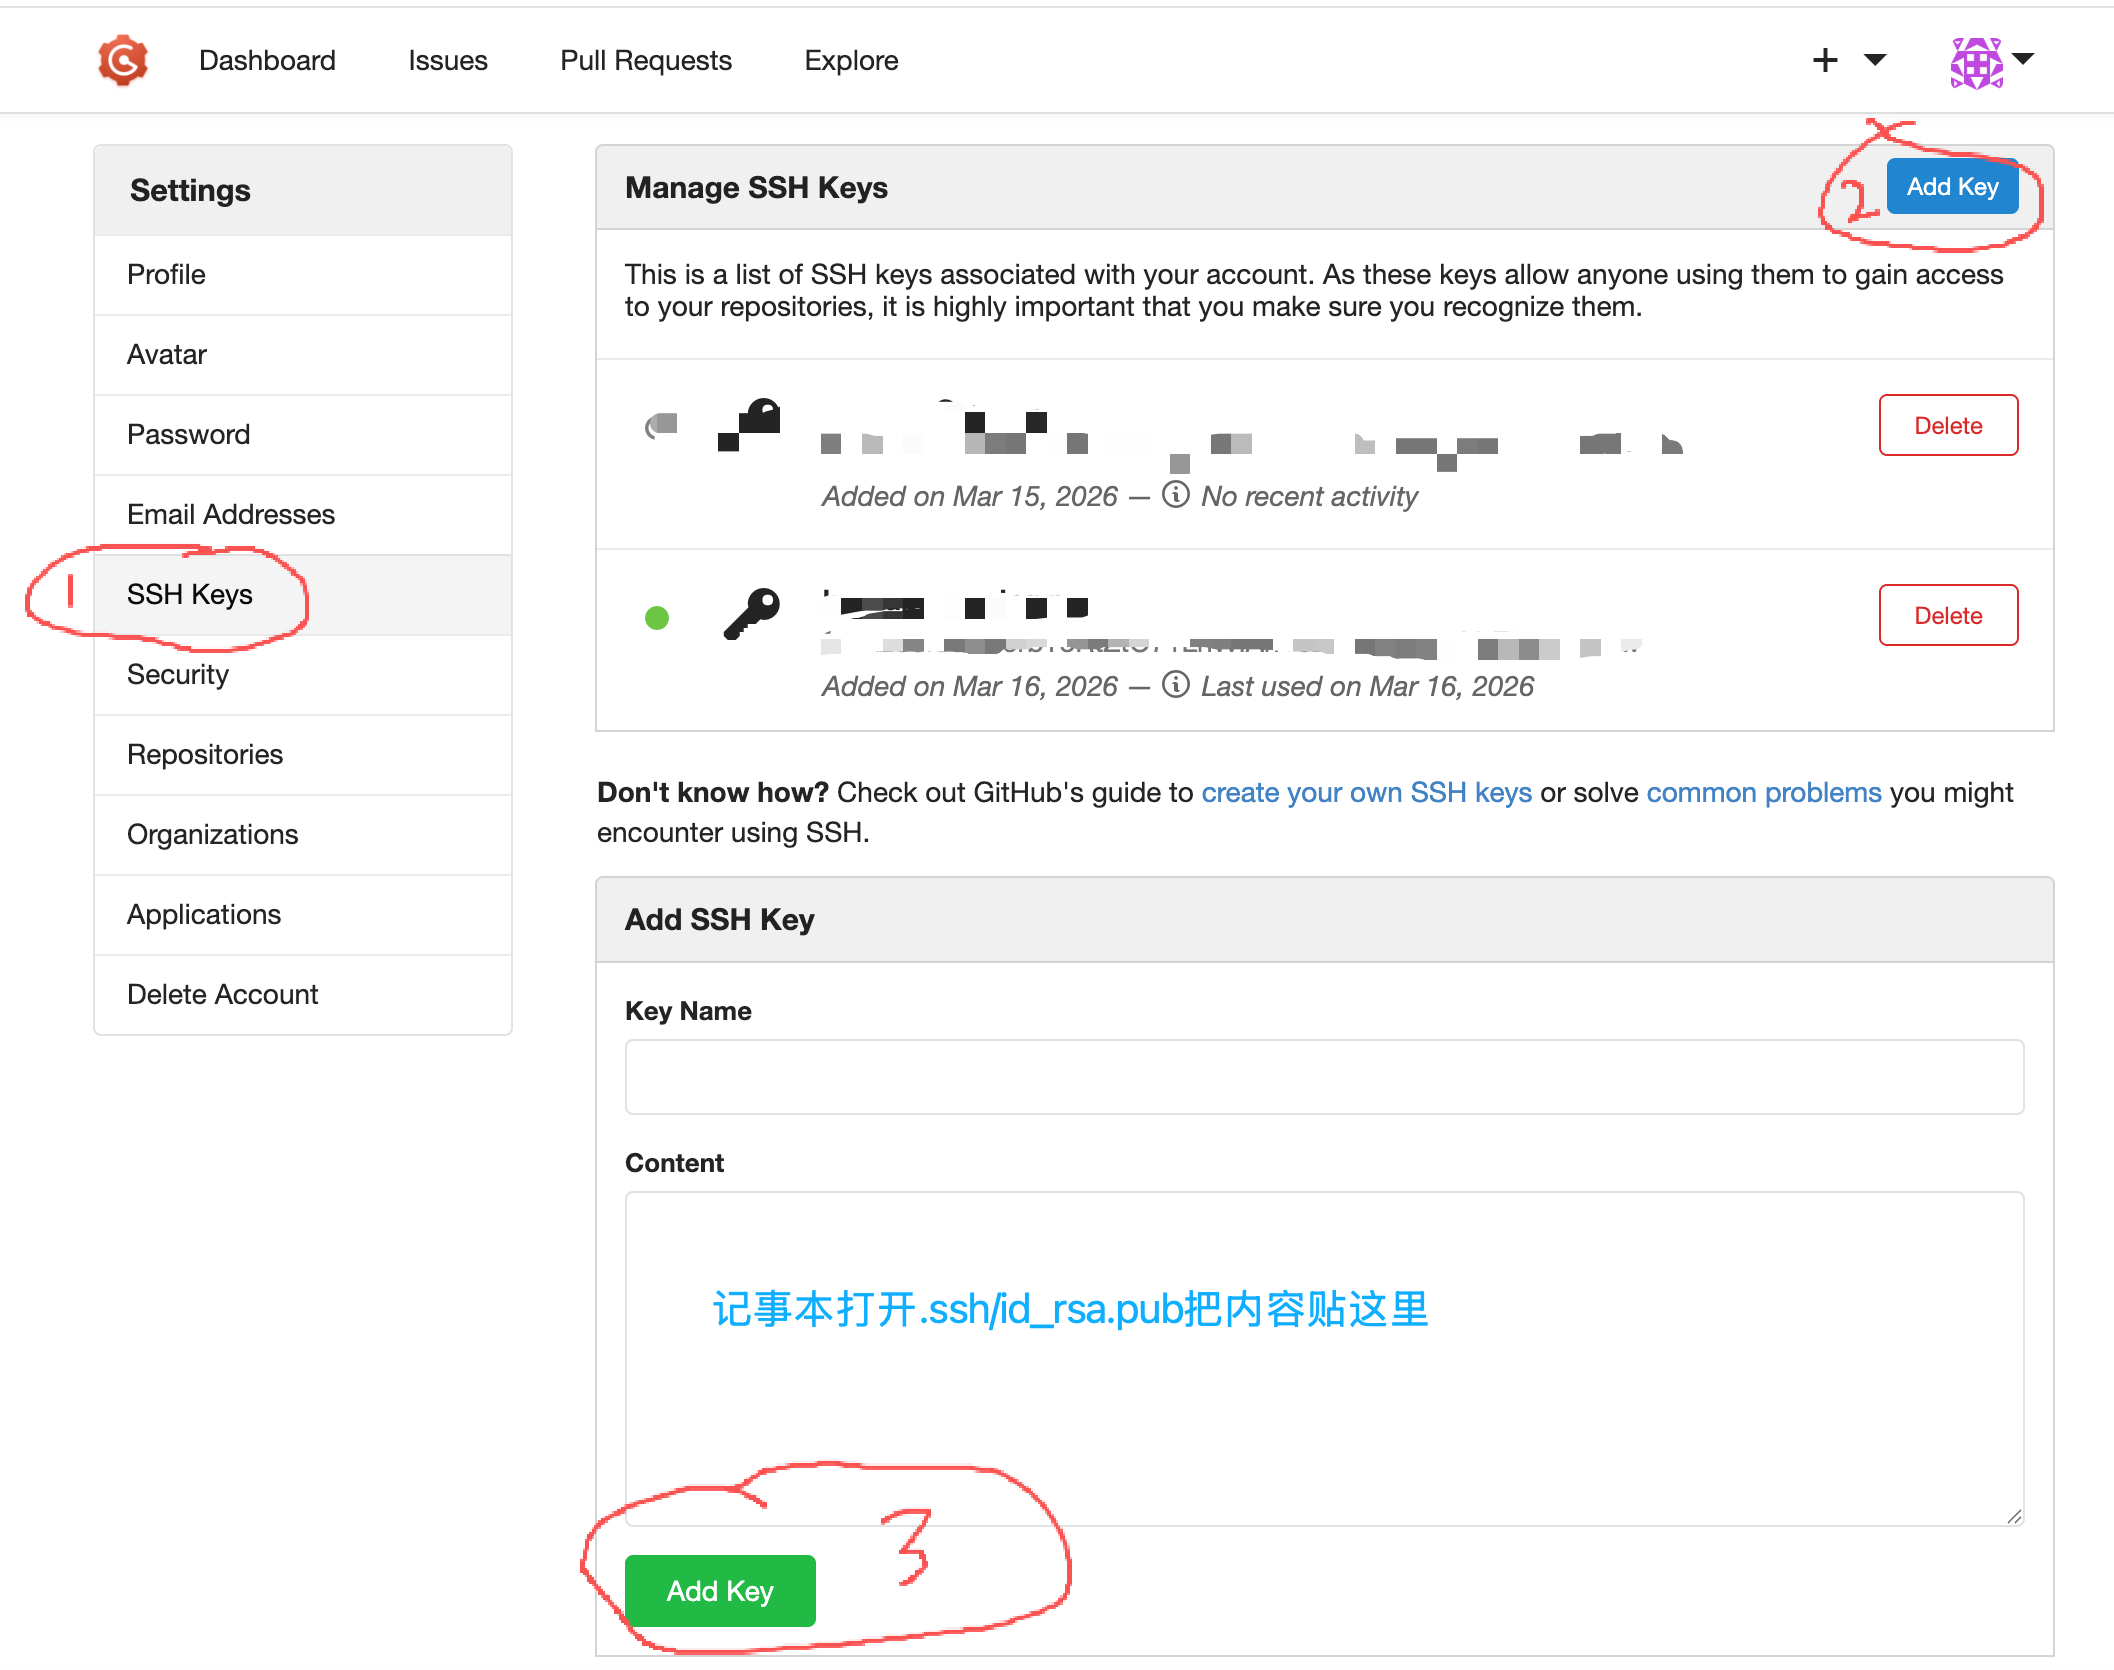Viewport: 2114px width, 1670px height.
Task: Open Security settings section
Action: click(178, 674)
